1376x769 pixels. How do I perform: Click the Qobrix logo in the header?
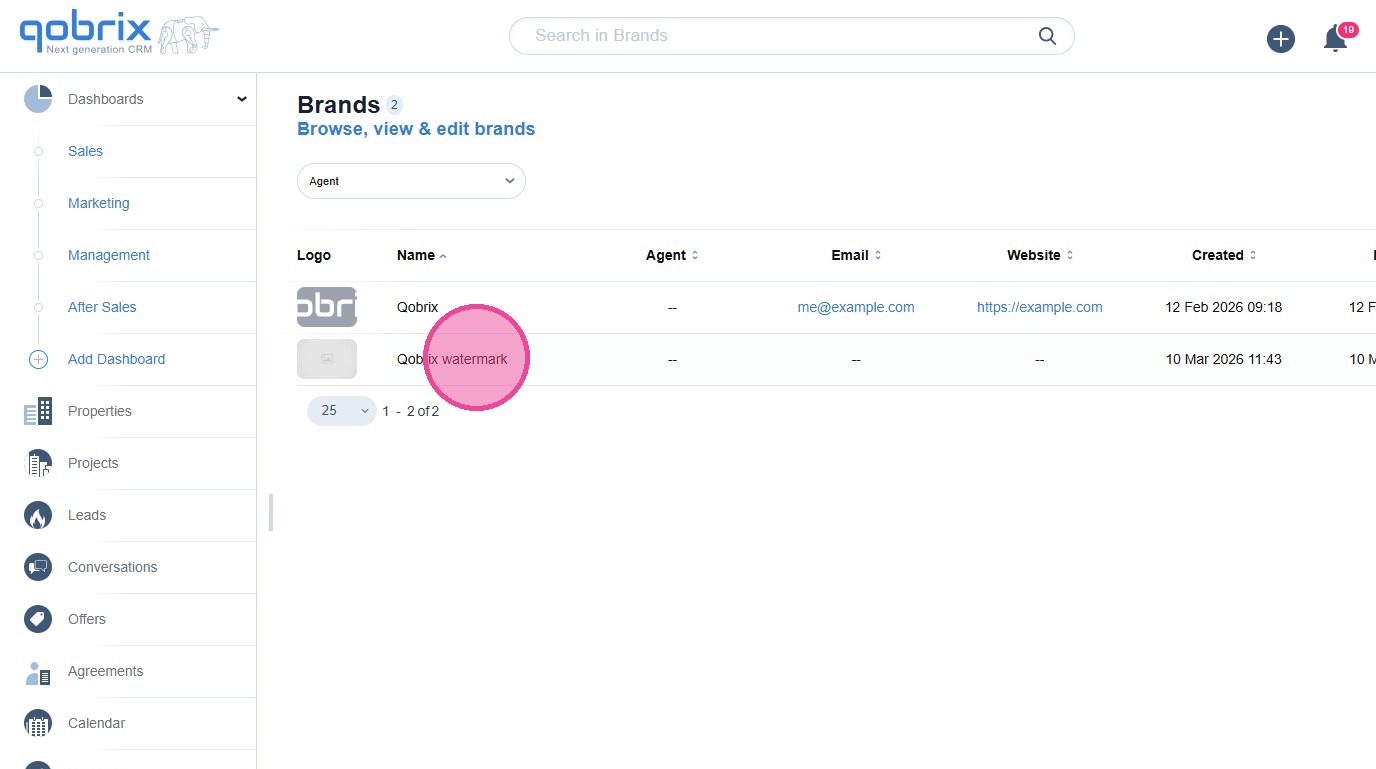(119, 34)
